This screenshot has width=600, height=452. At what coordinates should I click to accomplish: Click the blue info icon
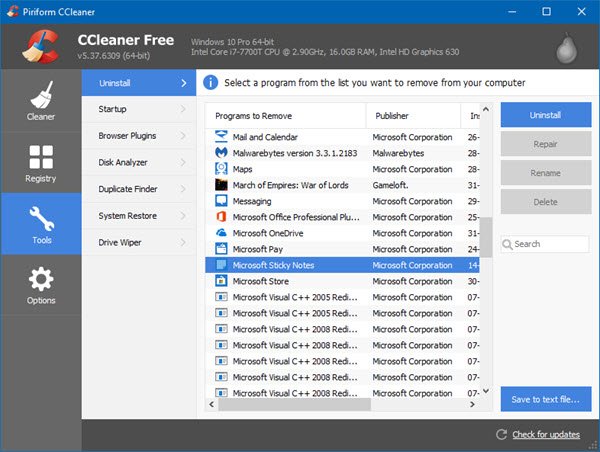pos(210,82)
